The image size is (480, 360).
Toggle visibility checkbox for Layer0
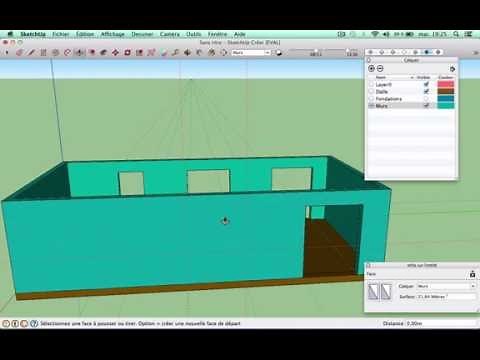click(x=426, y=84)
